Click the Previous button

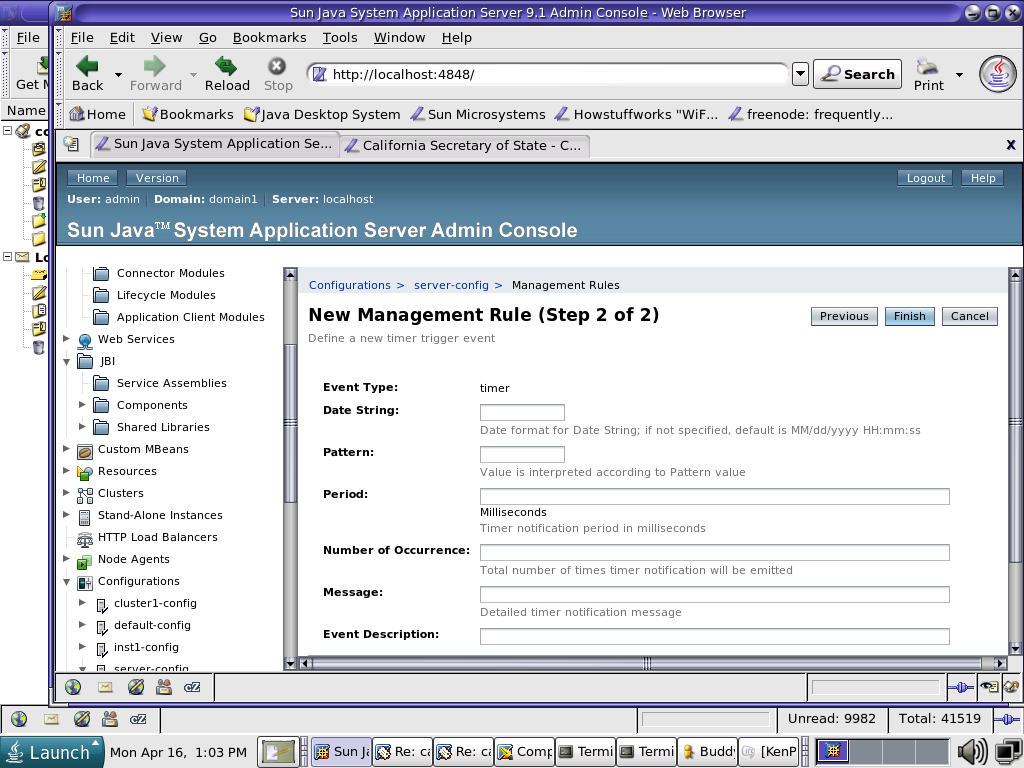pyautogui.click(x=844, y=316)
